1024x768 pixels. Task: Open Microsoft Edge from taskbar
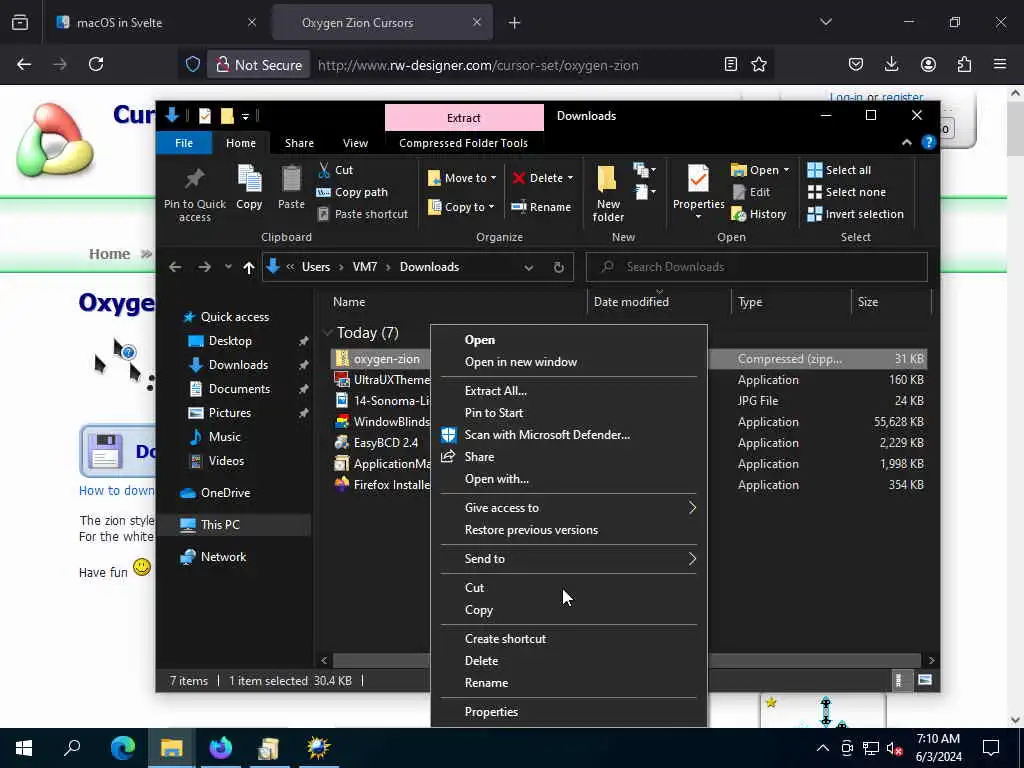point(122,748)
